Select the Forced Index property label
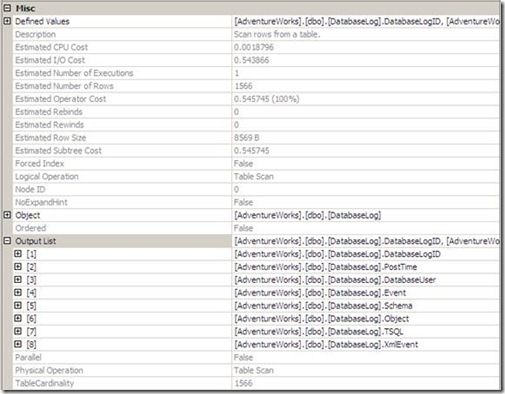The height and width of the screenshot is (394, 505). coord(39,163)
